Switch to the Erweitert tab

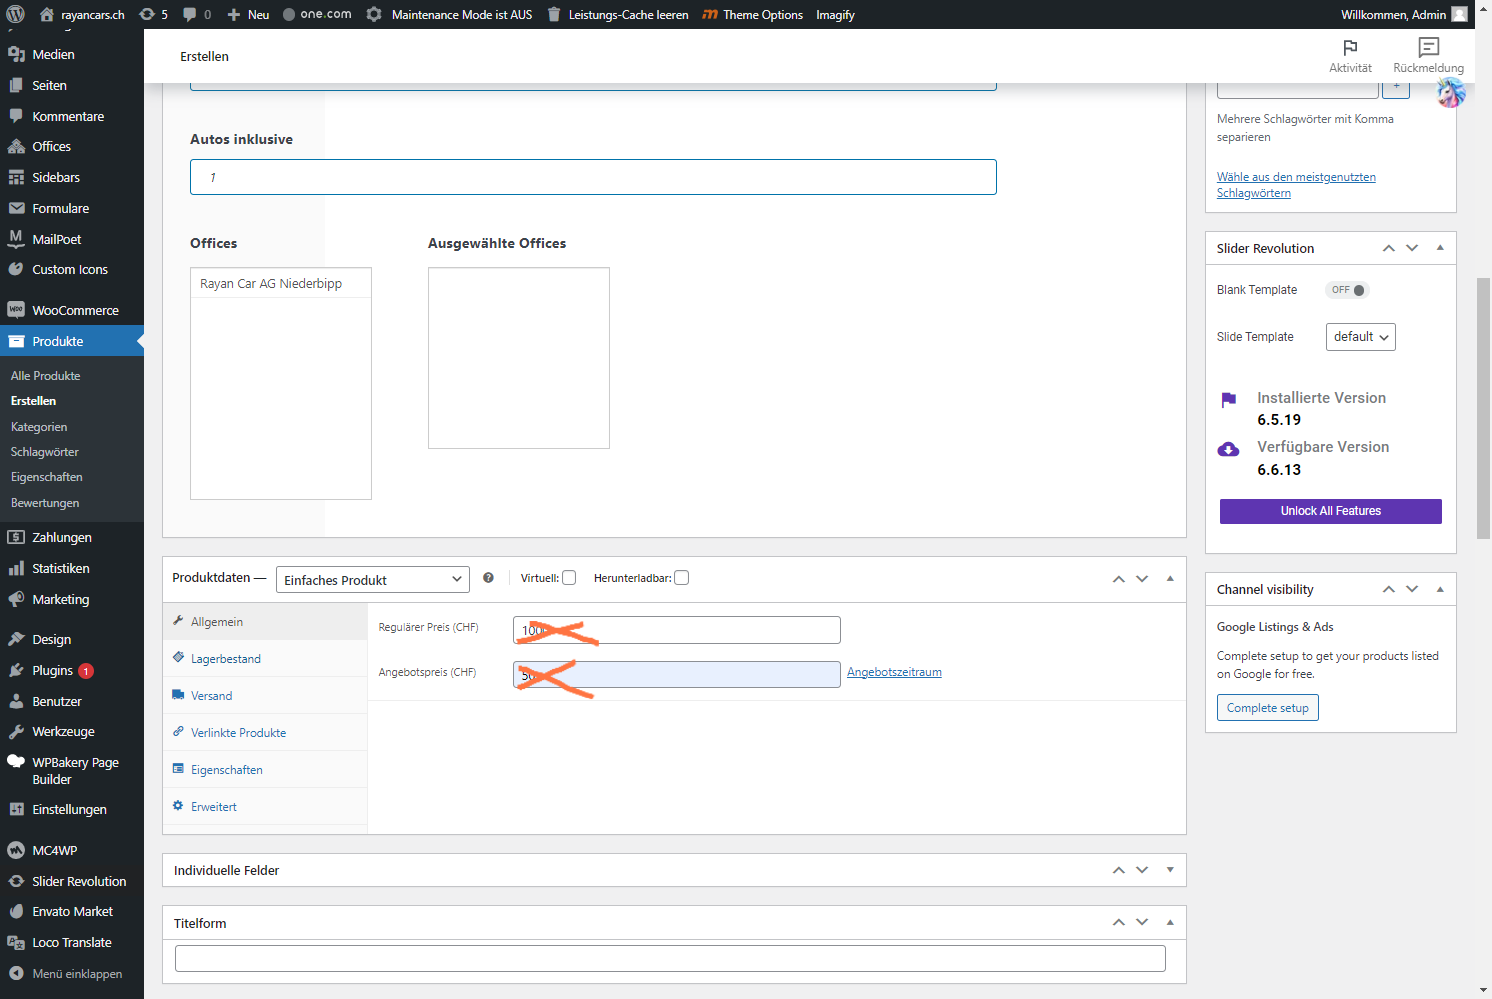(265, 807)
